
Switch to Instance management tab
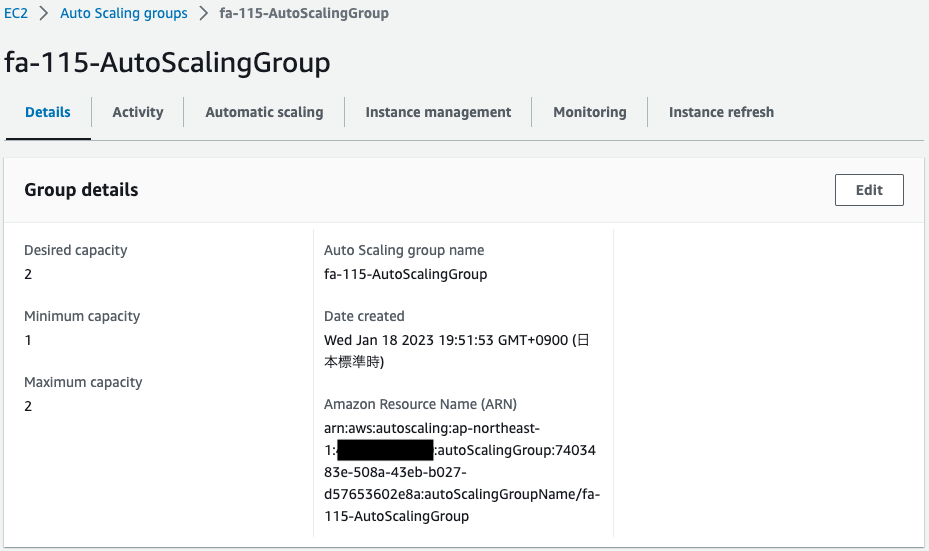click(438, 112)
